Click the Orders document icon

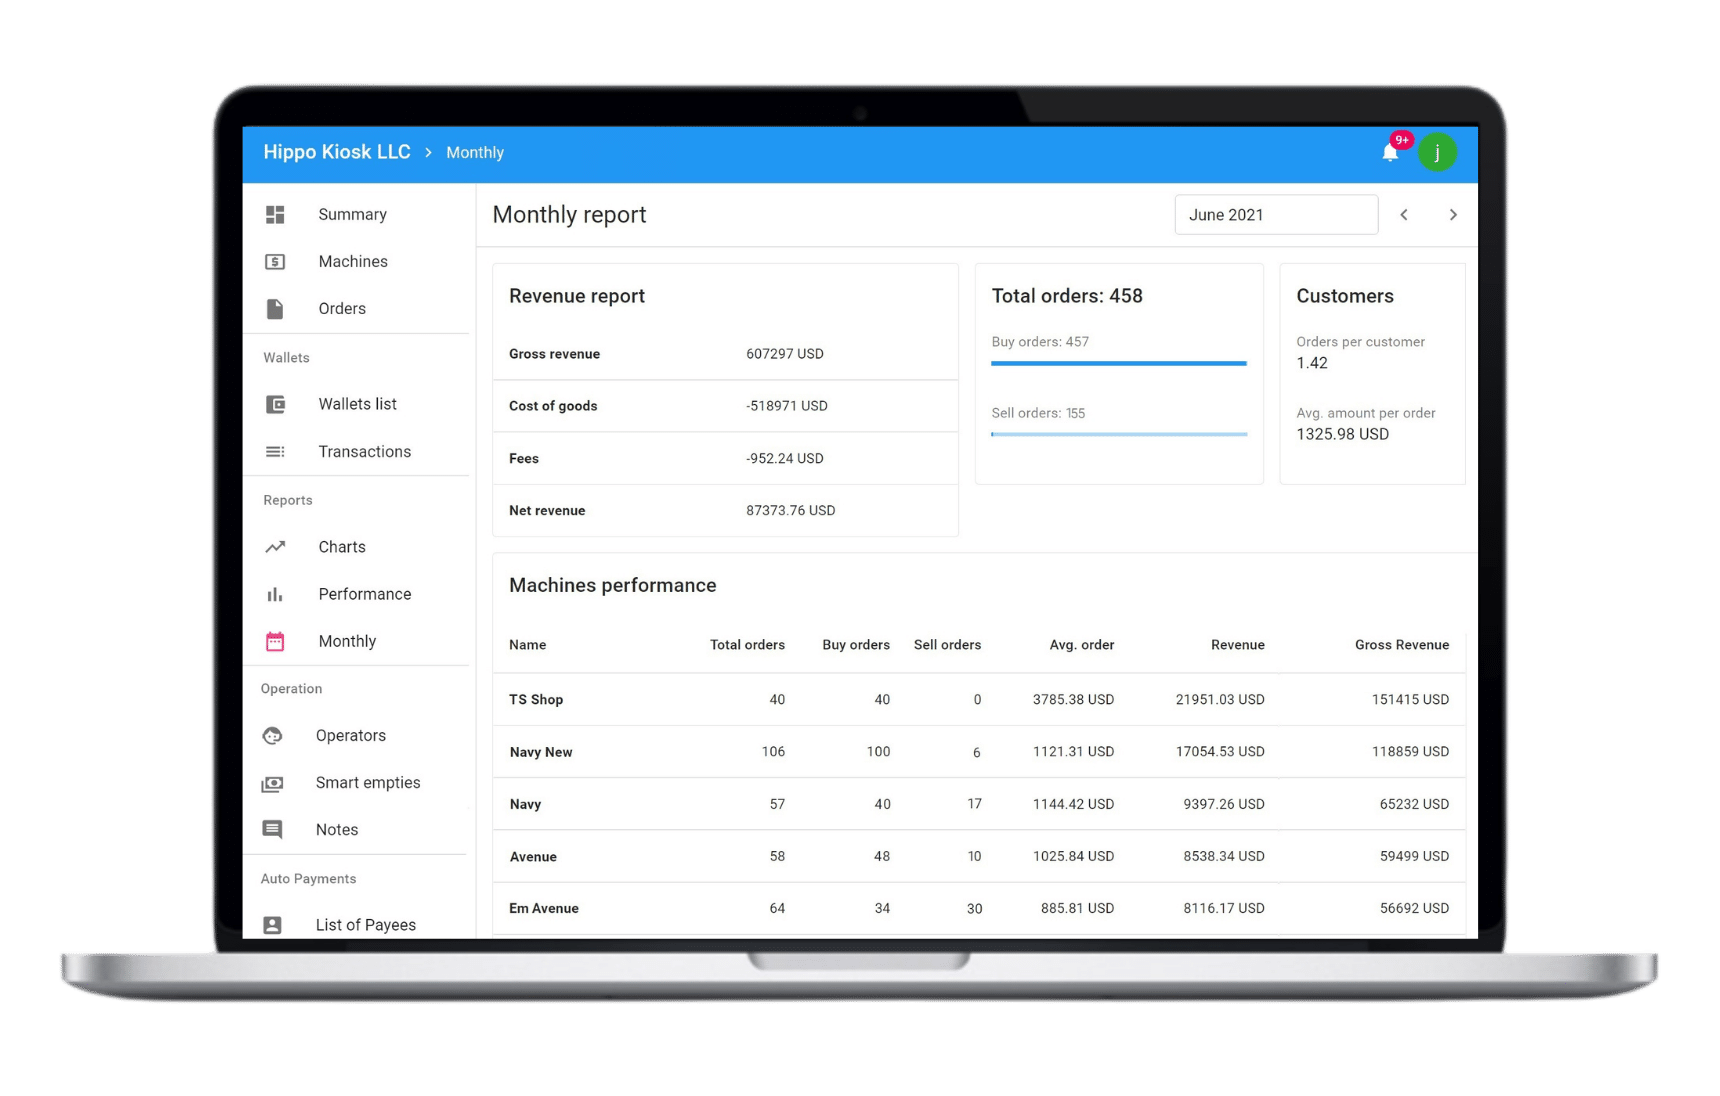coord(275,309)
